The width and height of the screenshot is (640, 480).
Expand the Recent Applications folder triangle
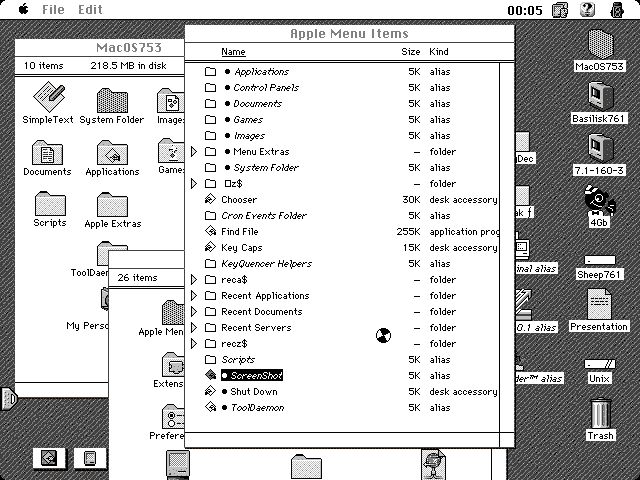pos(194,296)
